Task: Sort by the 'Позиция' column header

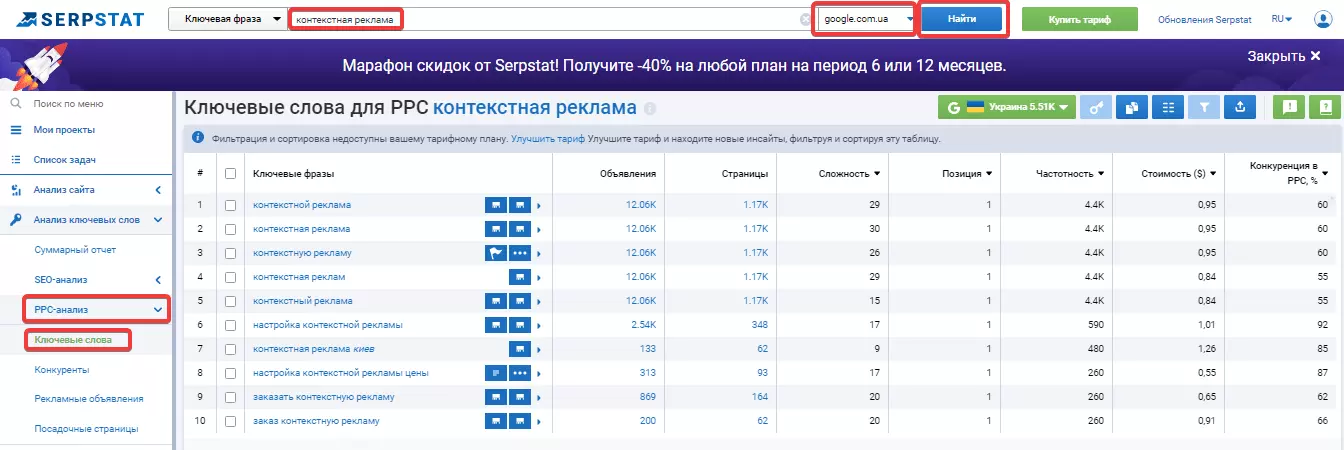Action: click(967, 173)
